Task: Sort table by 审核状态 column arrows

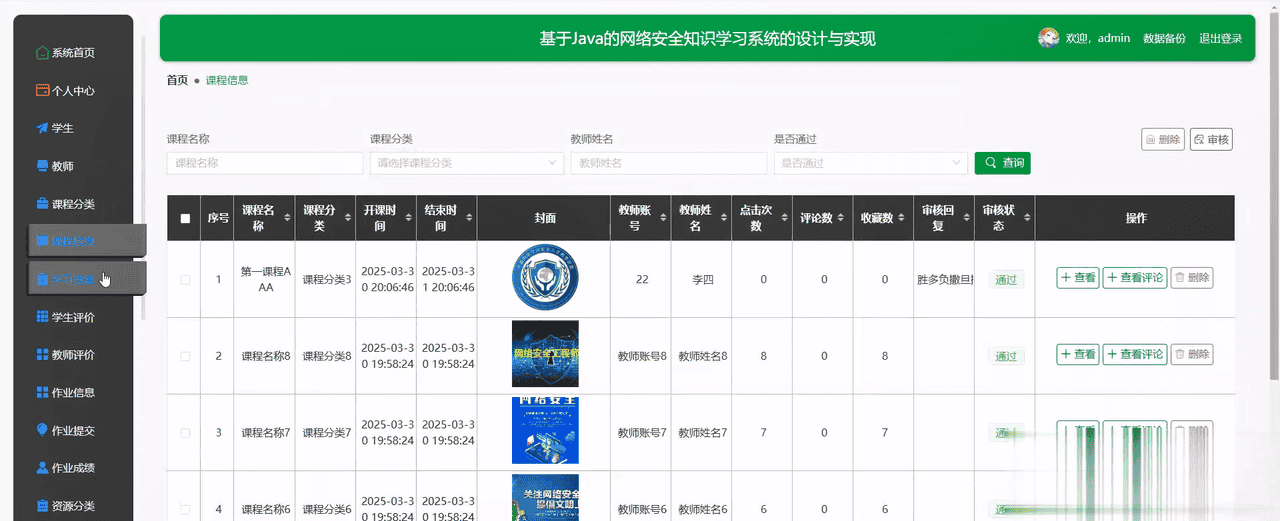Action: [x=1026, y=218]
